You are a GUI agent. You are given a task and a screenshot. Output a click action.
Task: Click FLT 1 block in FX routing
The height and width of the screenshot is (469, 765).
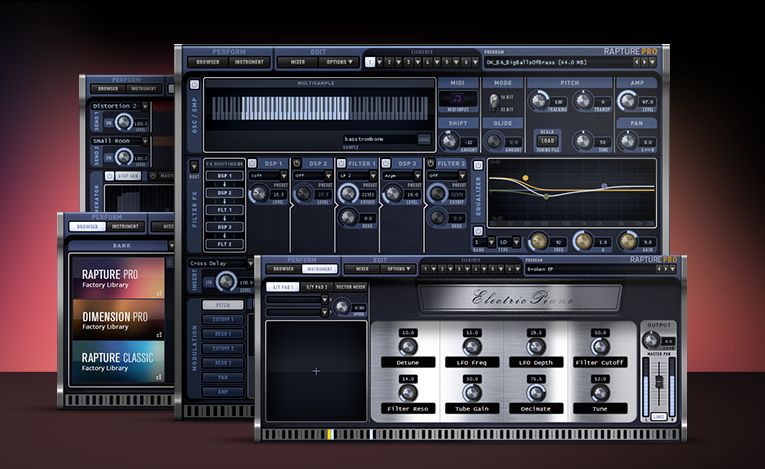click(224, 210)
